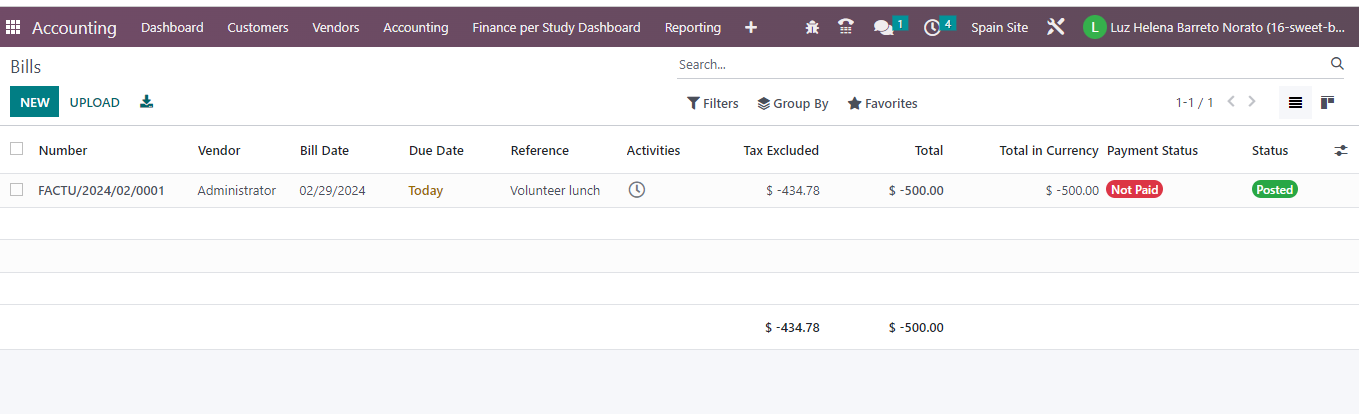Image resolution: width=1359 pixels, height=414 pixels.
Task: Sort by Bill Date column header
Action: click(x=324, y=151)
